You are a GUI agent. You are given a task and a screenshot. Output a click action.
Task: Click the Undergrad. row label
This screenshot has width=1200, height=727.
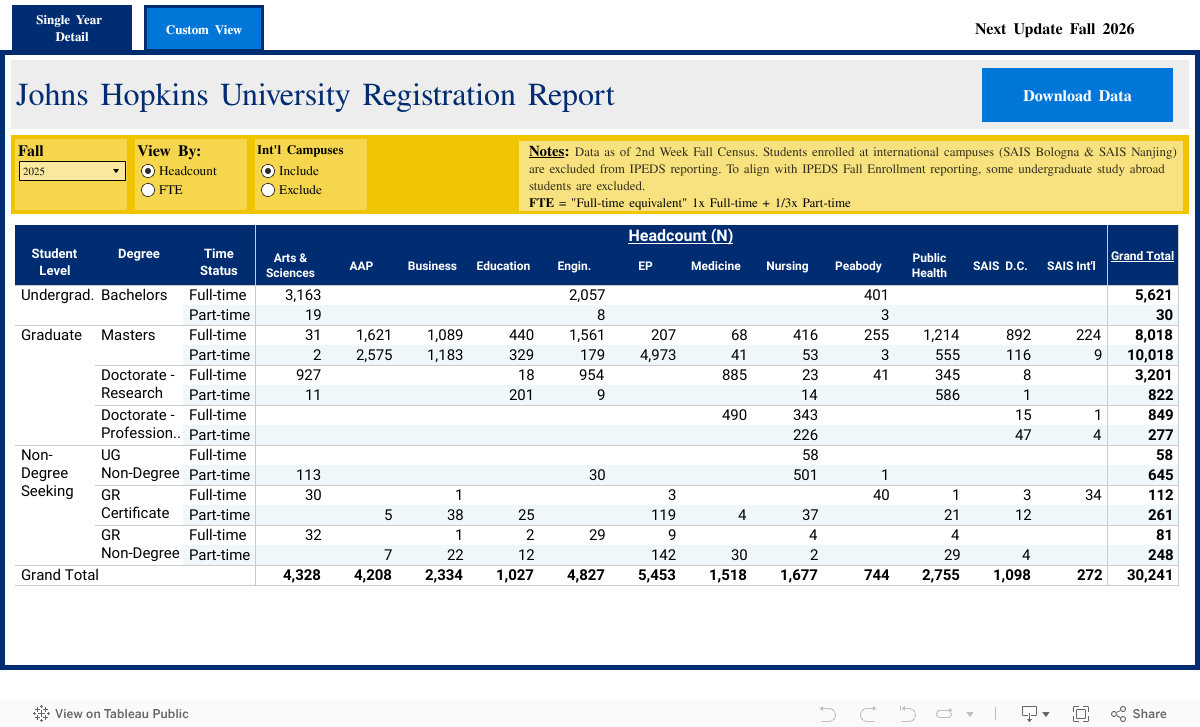57,295
